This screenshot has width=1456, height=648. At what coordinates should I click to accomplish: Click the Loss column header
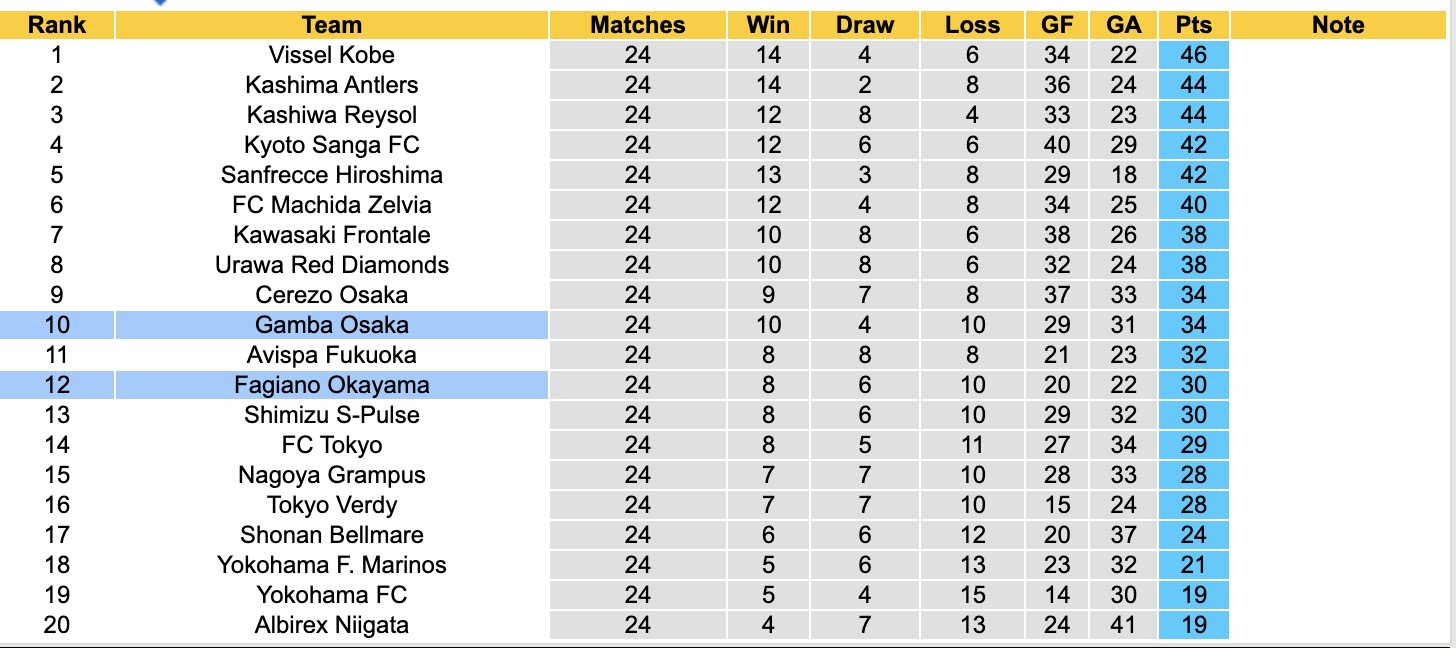coord(972,25)
